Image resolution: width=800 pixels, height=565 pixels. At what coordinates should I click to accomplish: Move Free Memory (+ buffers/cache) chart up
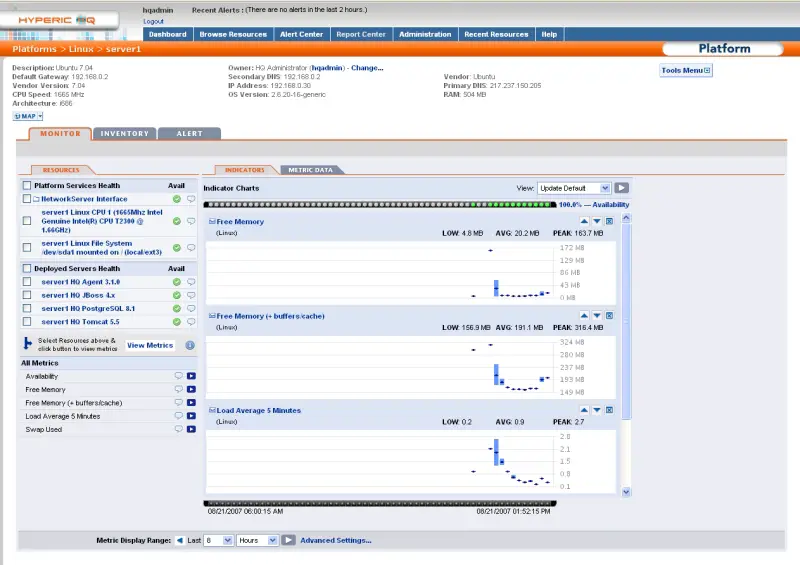[x=584, y=315]
